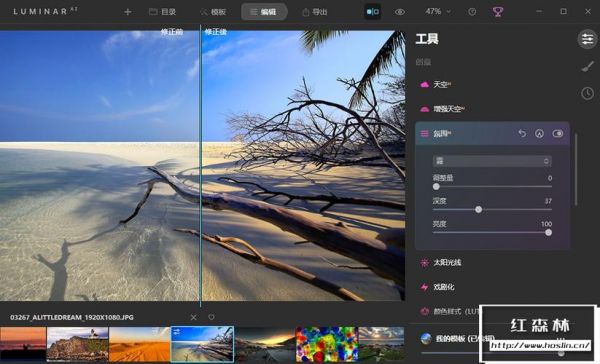
Task: Select the highlighted beach tree thumbnail
Action: pyautogui.click(x=202, y=344)
